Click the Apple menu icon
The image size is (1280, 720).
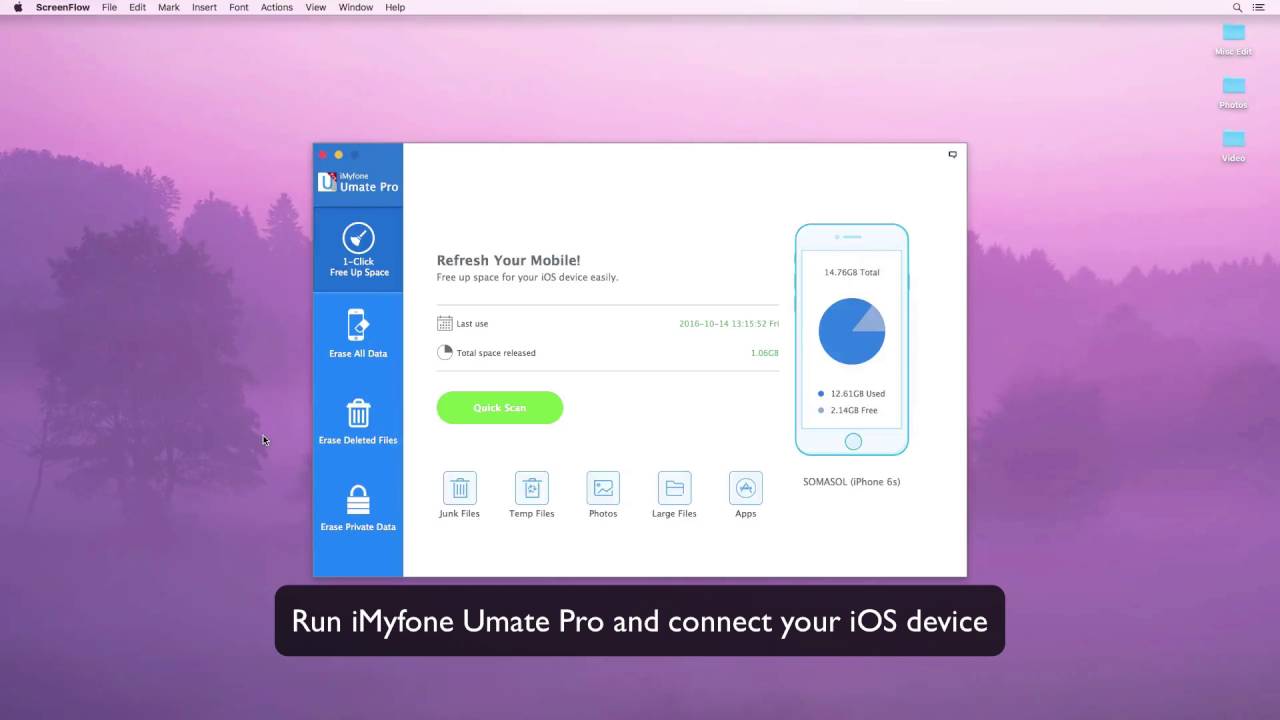point(18,7)
